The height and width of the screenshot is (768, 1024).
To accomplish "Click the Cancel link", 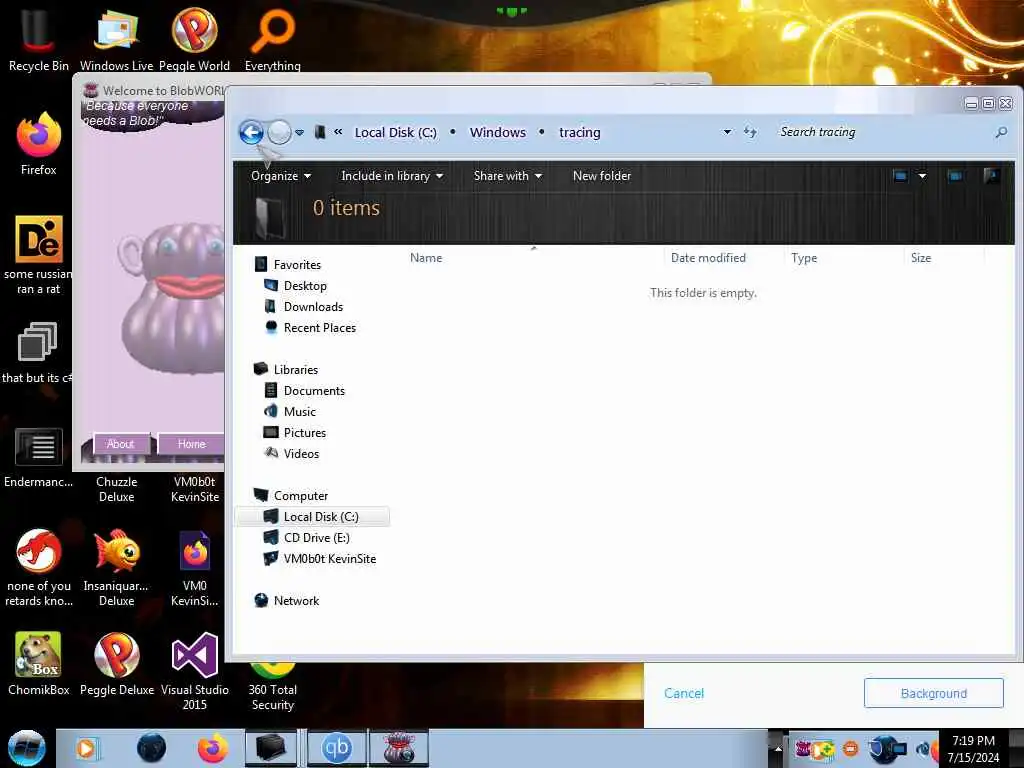I will coord(684,694).
